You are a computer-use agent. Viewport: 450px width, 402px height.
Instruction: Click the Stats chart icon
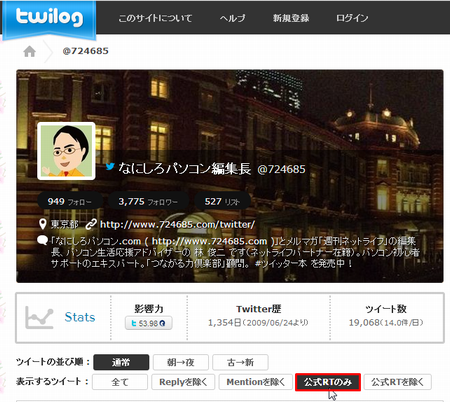[x=39, y=317]
